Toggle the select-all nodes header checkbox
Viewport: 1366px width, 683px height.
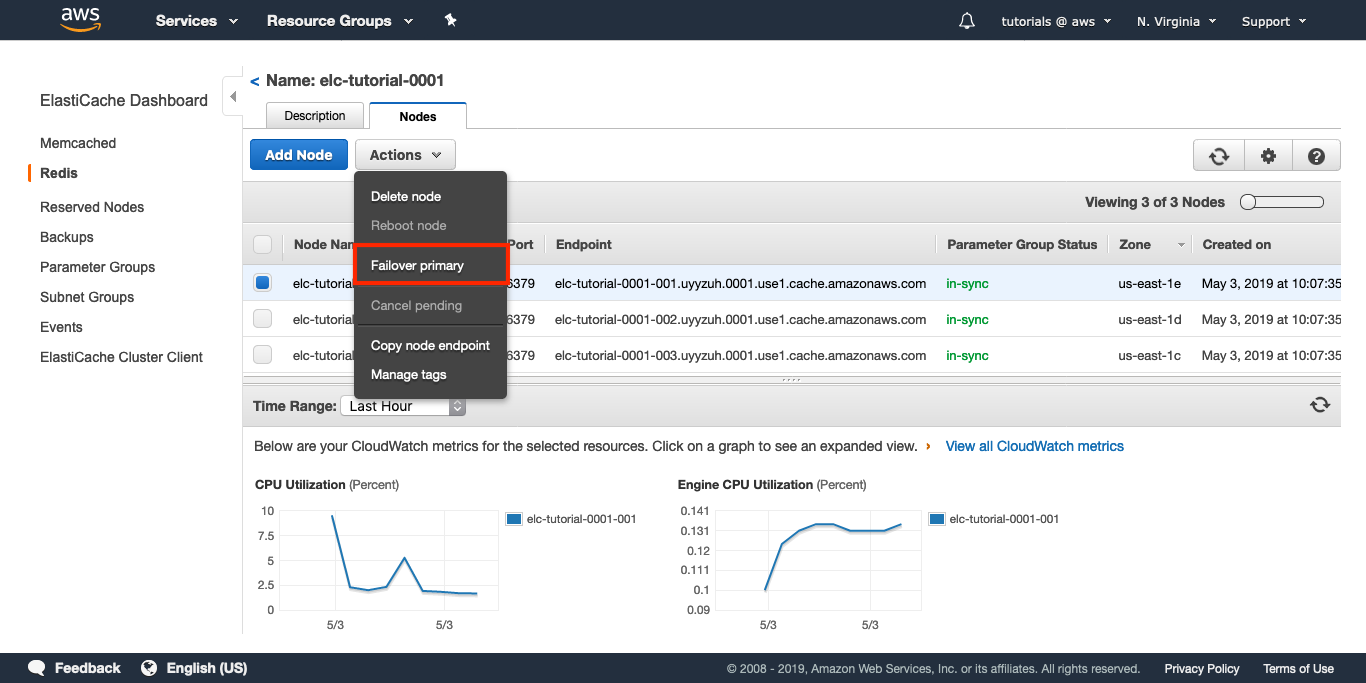click(262, 244)
